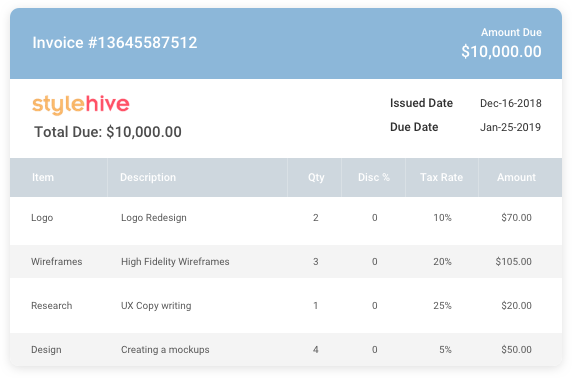Viewport: 572px width, 378px height.
Task: Click the Amount Due value $10,000.00
Action: click(501, 51)
